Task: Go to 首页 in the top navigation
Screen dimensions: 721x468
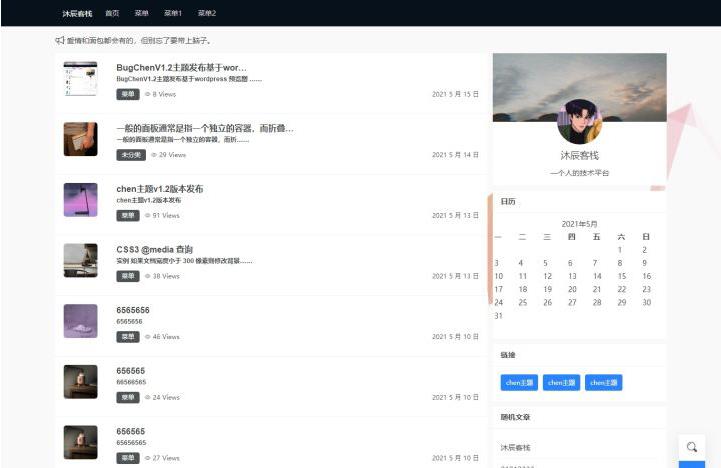Action: click(112, 13)
